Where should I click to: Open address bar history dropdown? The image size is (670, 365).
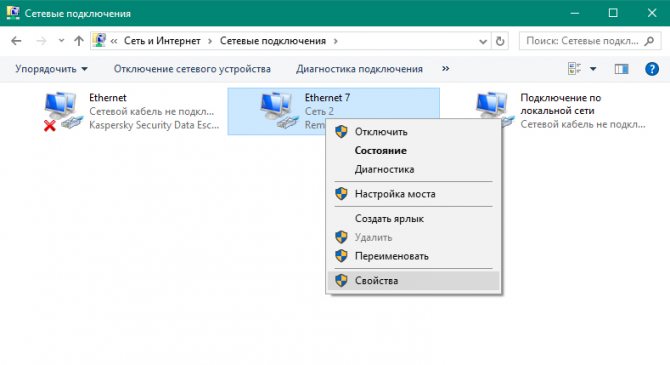(x=483, y=41)
